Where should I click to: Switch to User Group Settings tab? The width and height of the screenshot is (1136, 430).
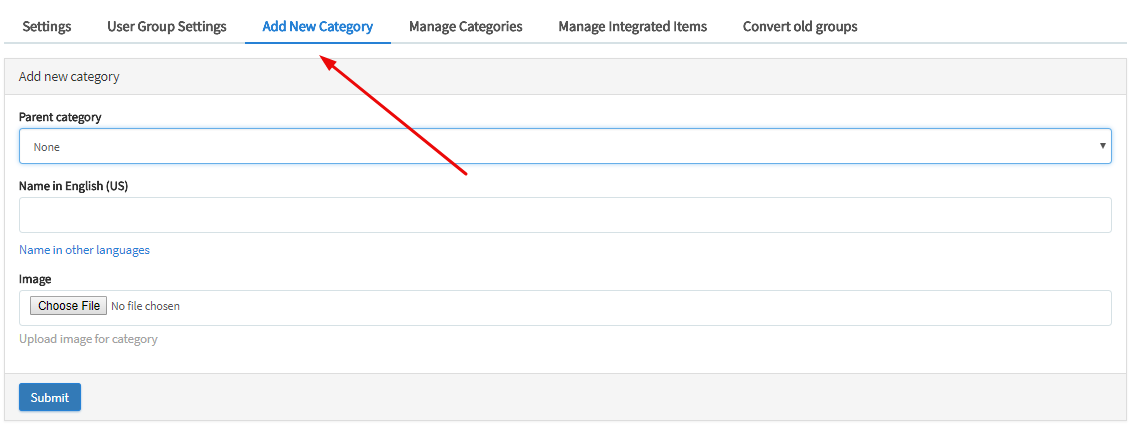[167, 27]
